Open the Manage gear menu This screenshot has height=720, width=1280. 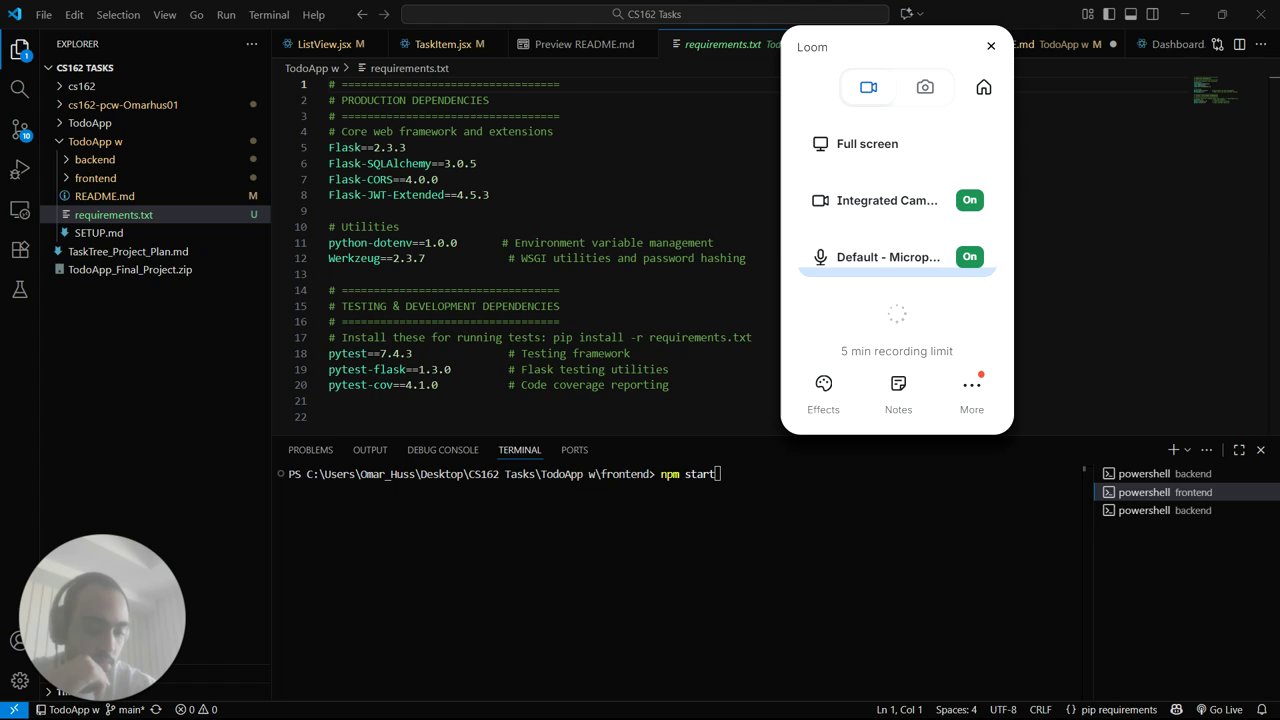click(x=19, y=681)
